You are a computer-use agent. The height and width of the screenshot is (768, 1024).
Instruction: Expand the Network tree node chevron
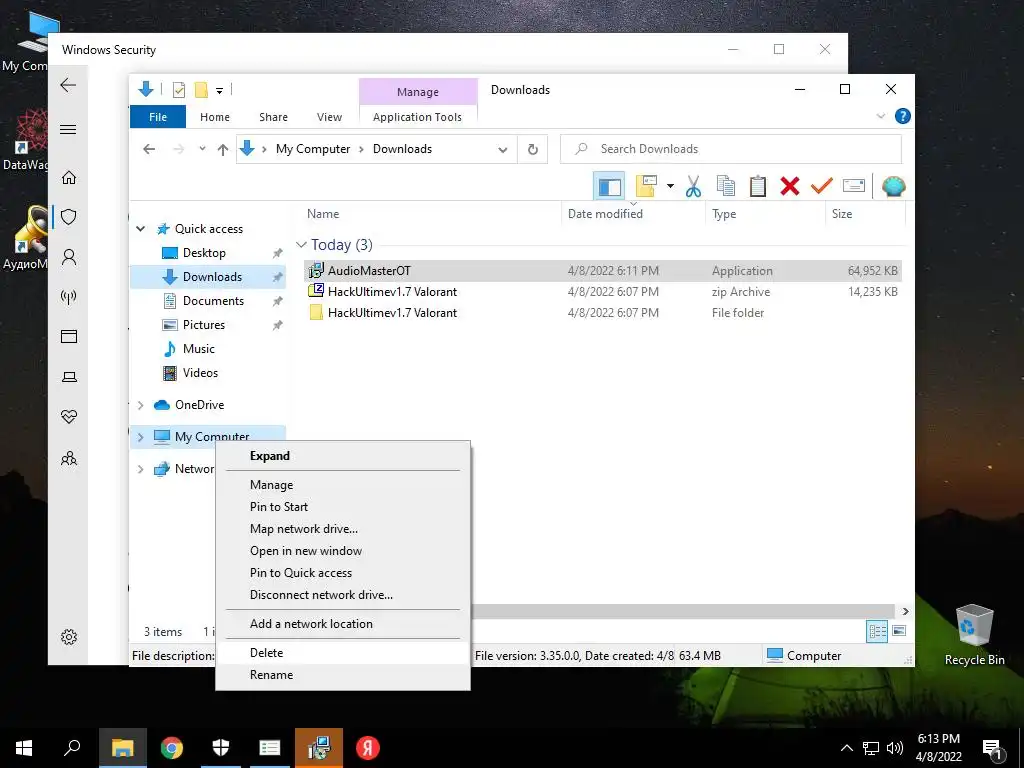pyautogui.click(x=140, y=469)
